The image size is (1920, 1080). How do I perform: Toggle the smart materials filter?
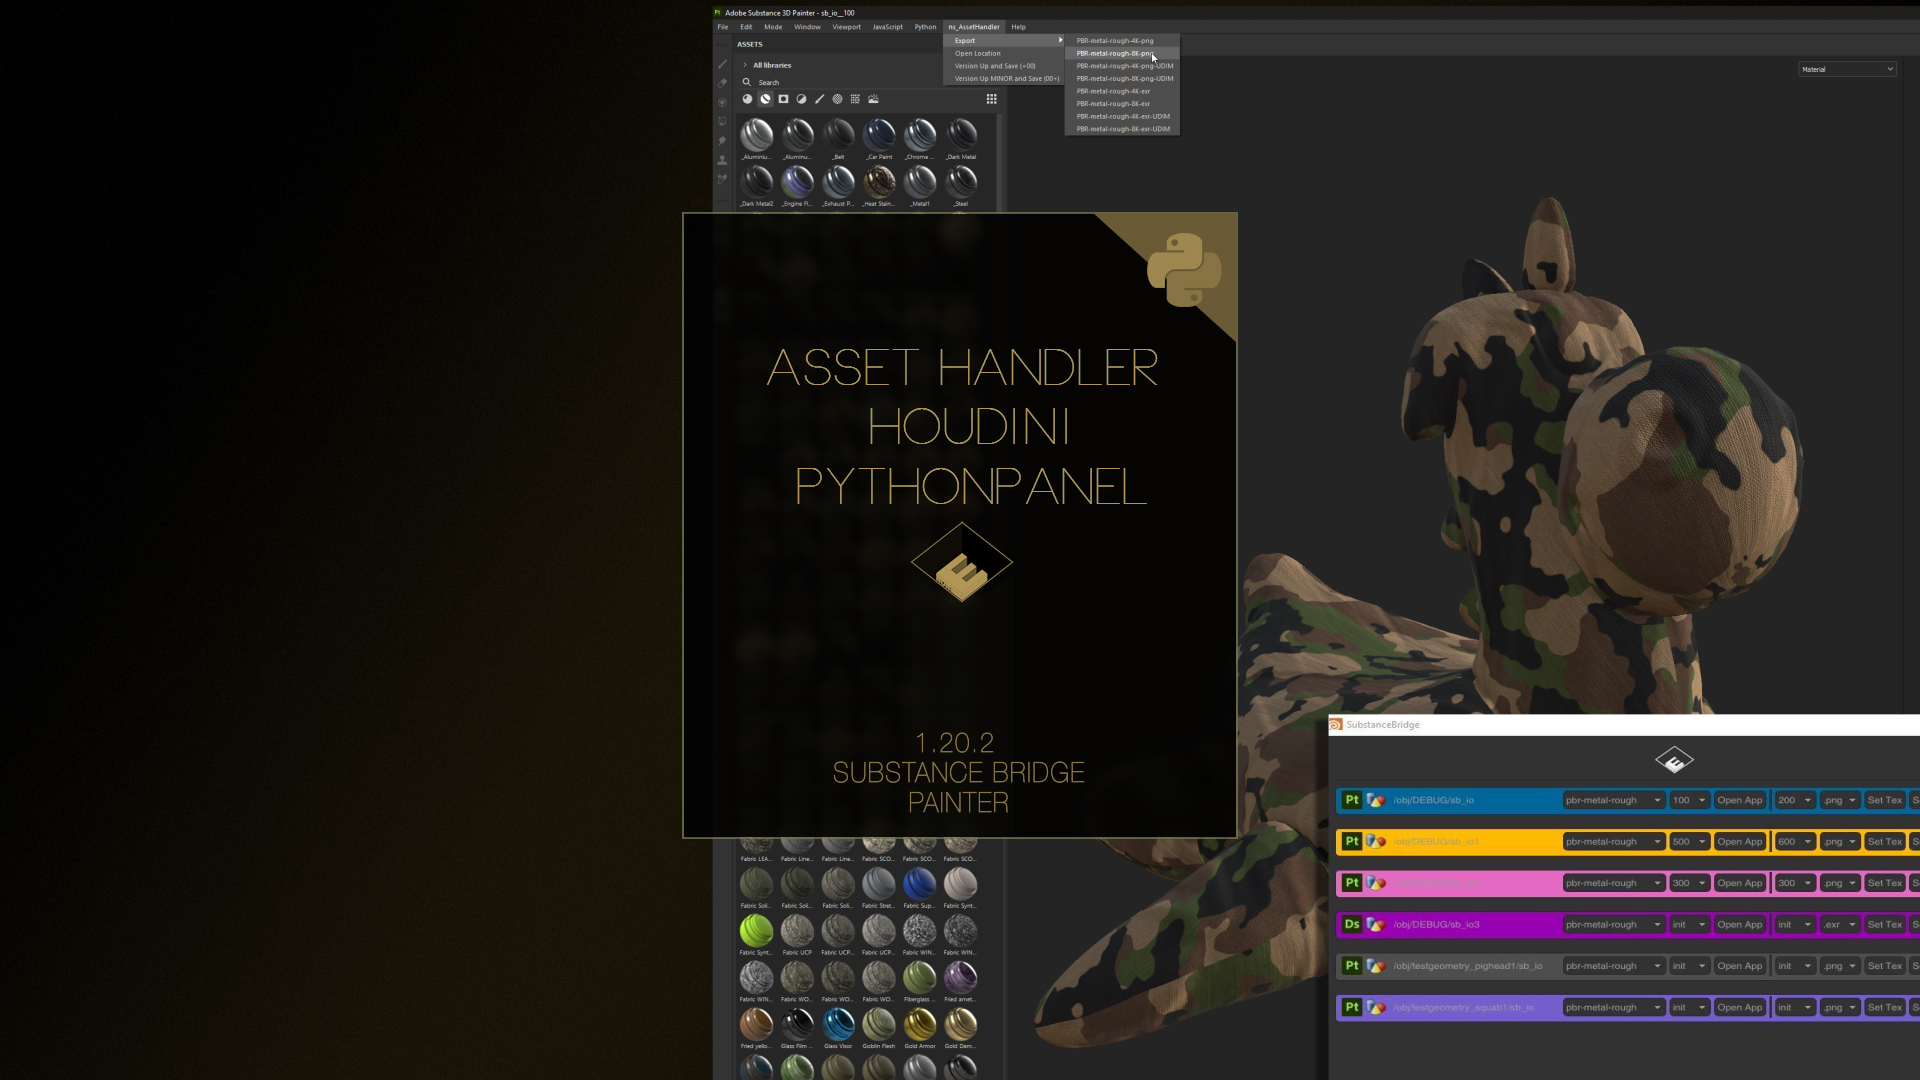click(x=765, y=99)
